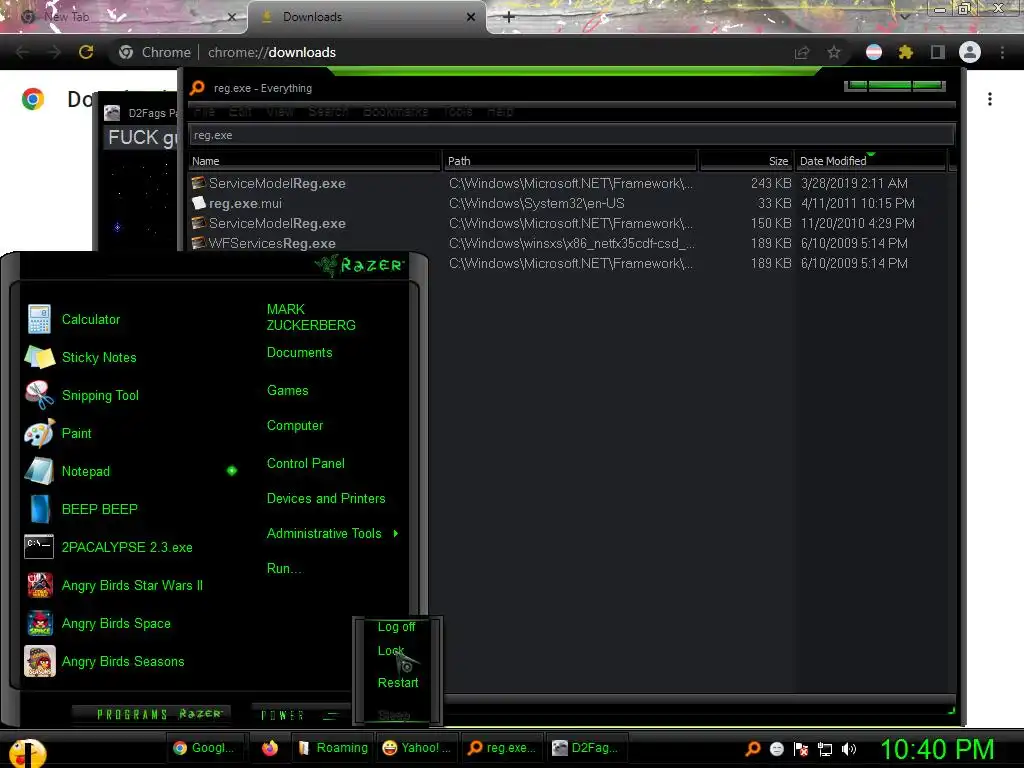
Task: Expand the Power options arrow
Action: (x=332, y=716)
